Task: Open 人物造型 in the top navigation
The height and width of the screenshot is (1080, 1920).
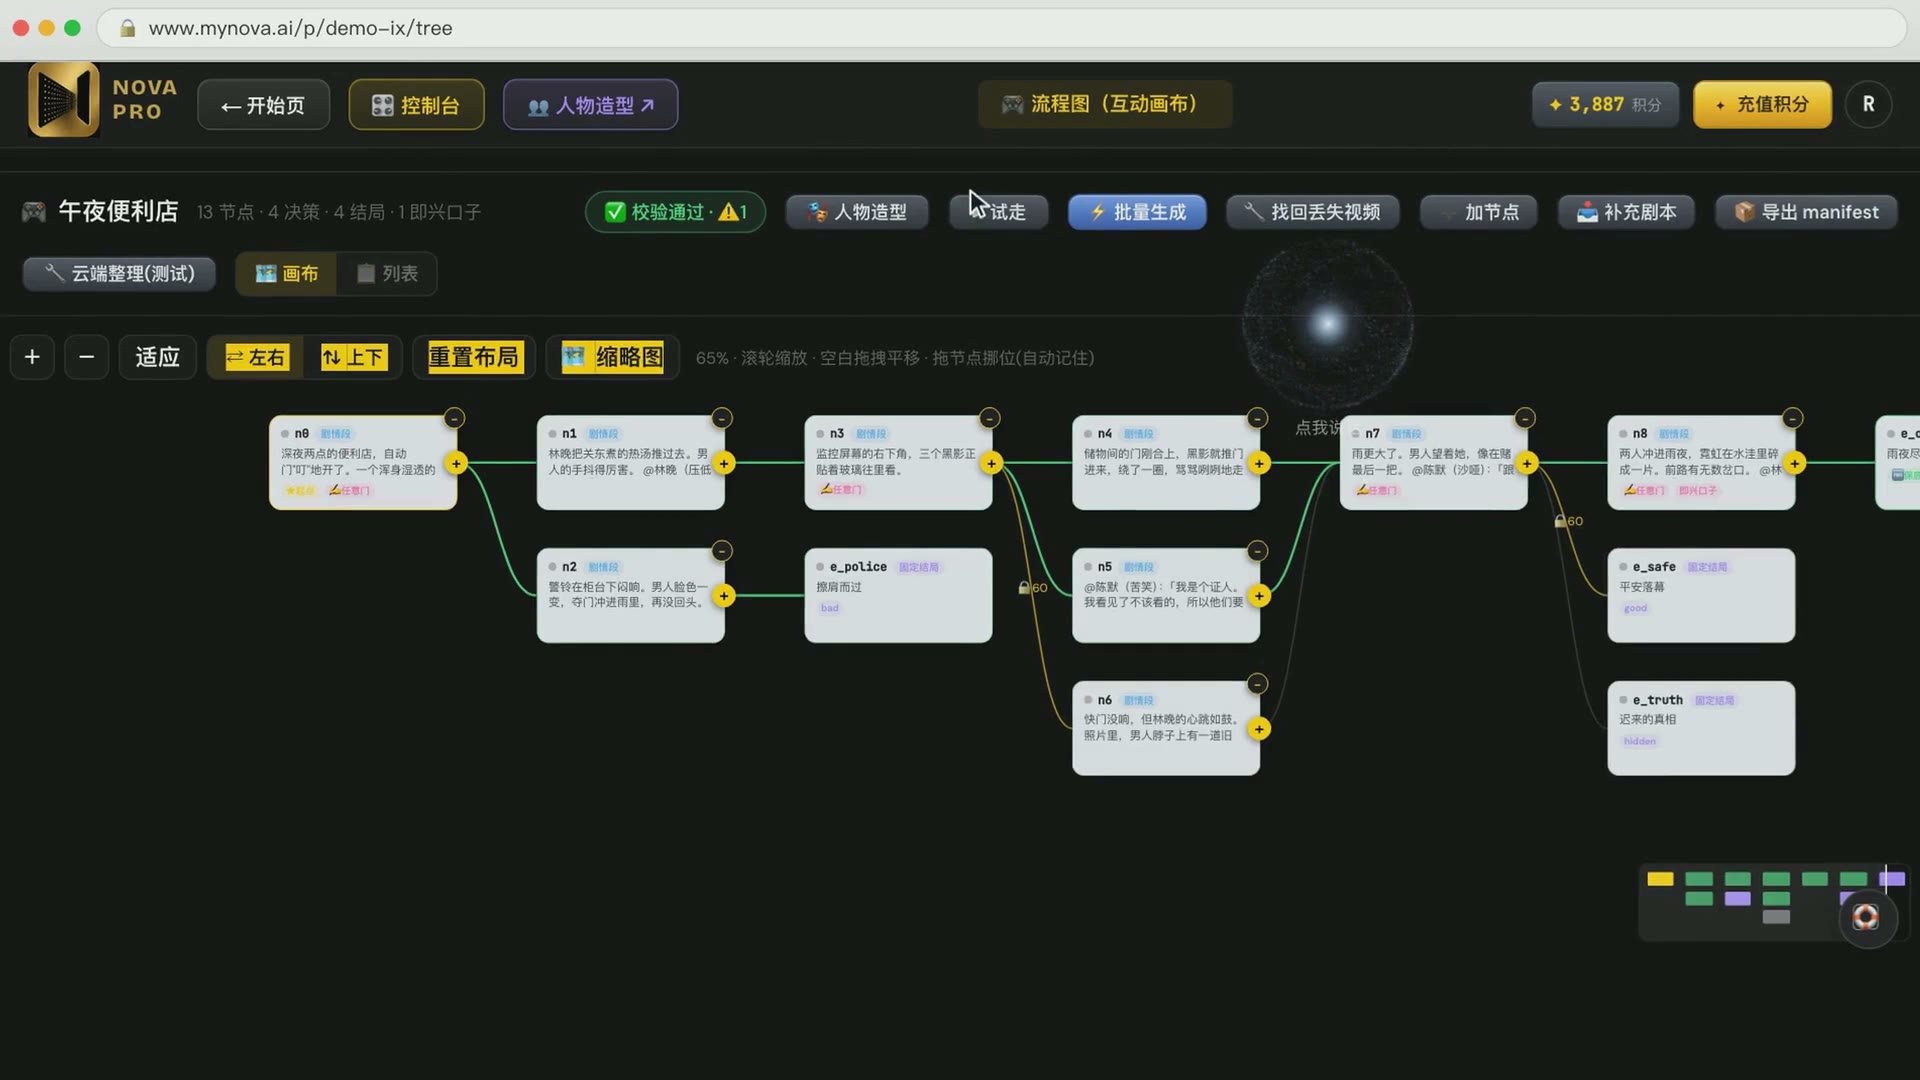Action: [590, 105]
